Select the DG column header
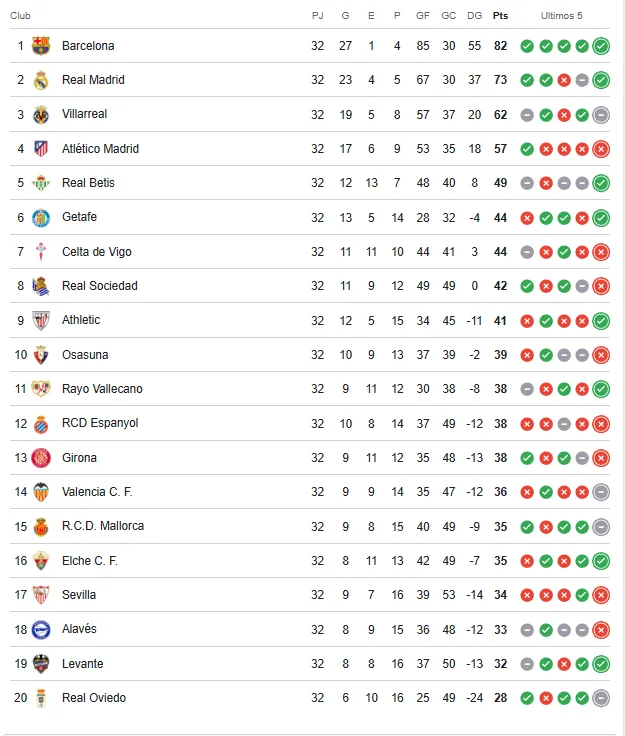 (474, 16)
